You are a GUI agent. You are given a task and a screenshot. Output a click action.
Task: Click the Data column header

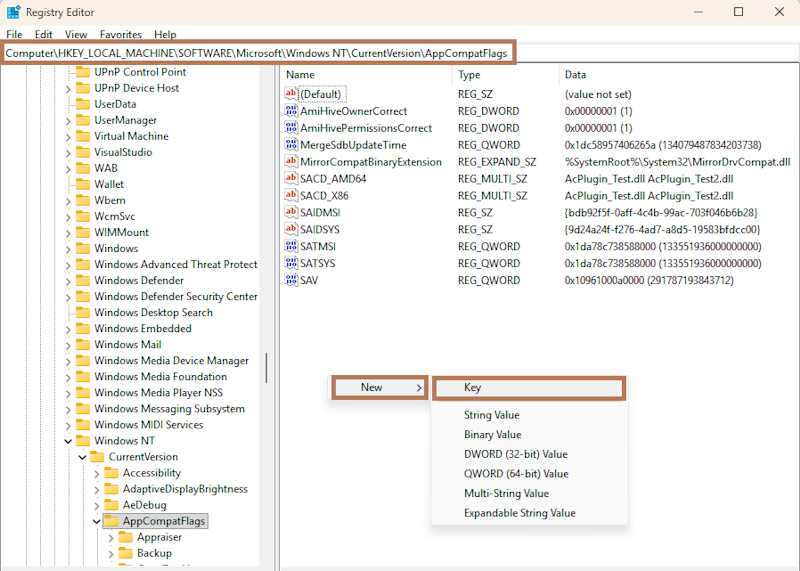point(575,75)
